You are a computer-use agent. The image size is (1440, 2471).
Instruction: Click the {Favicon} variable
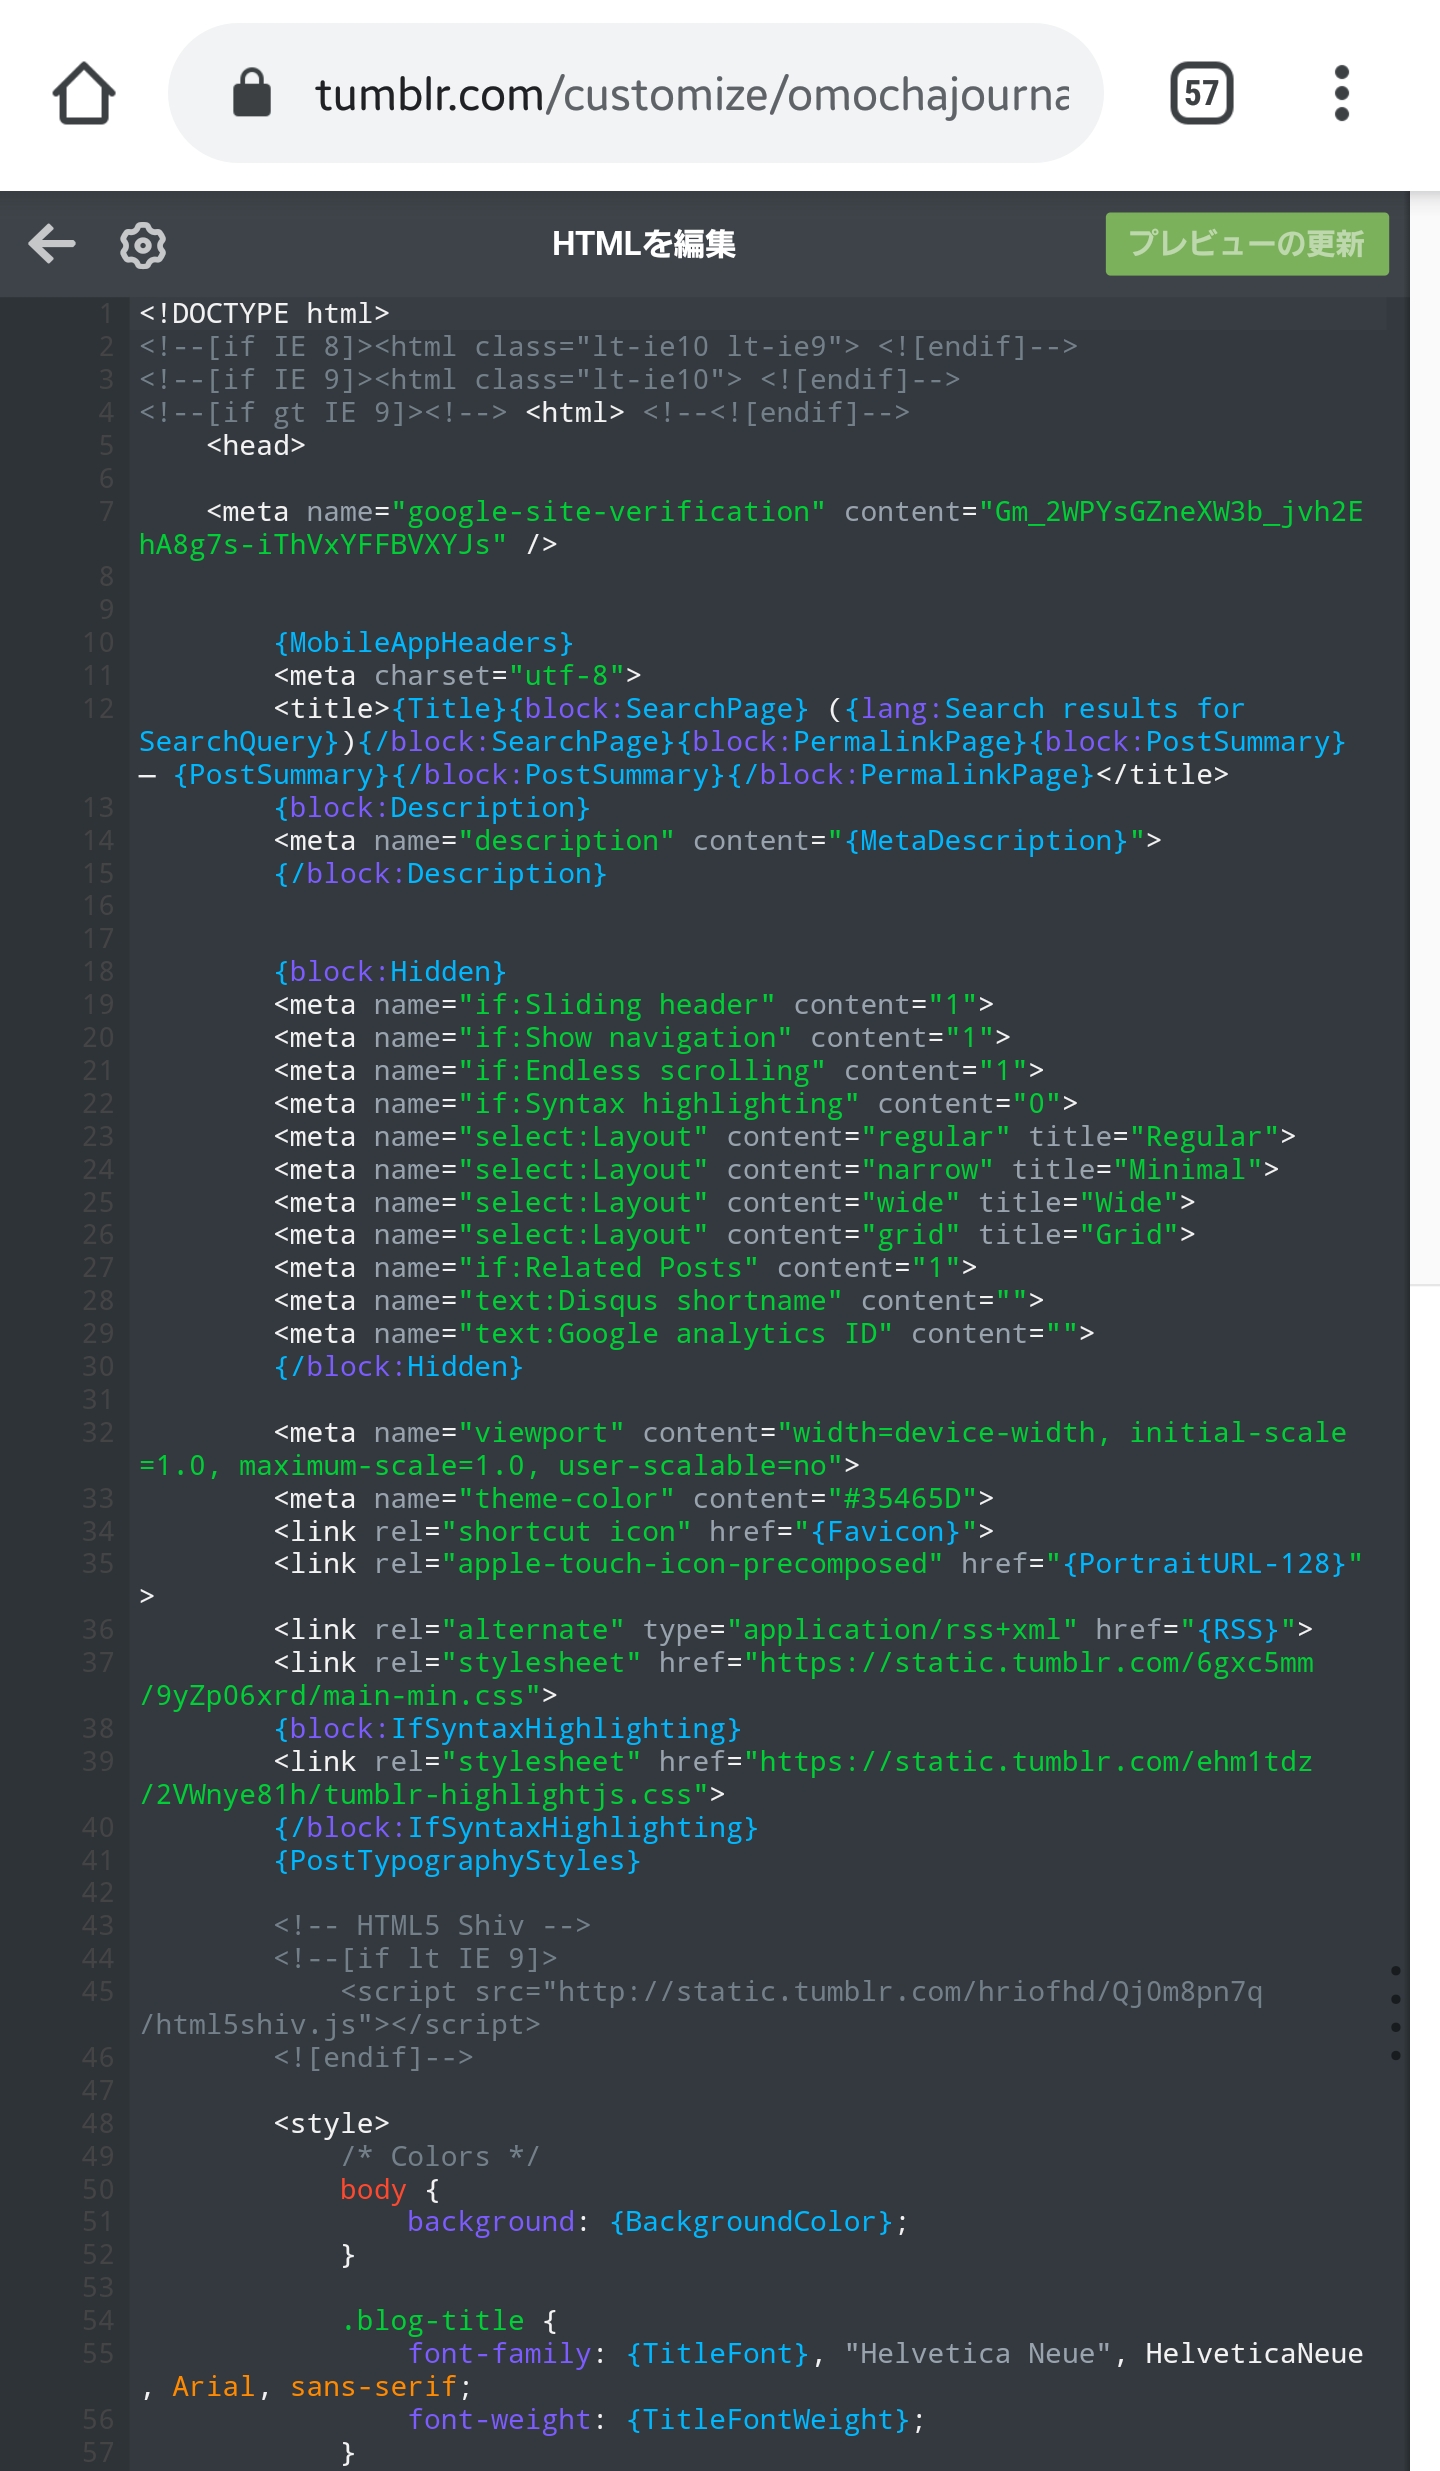pos(885,1532)
